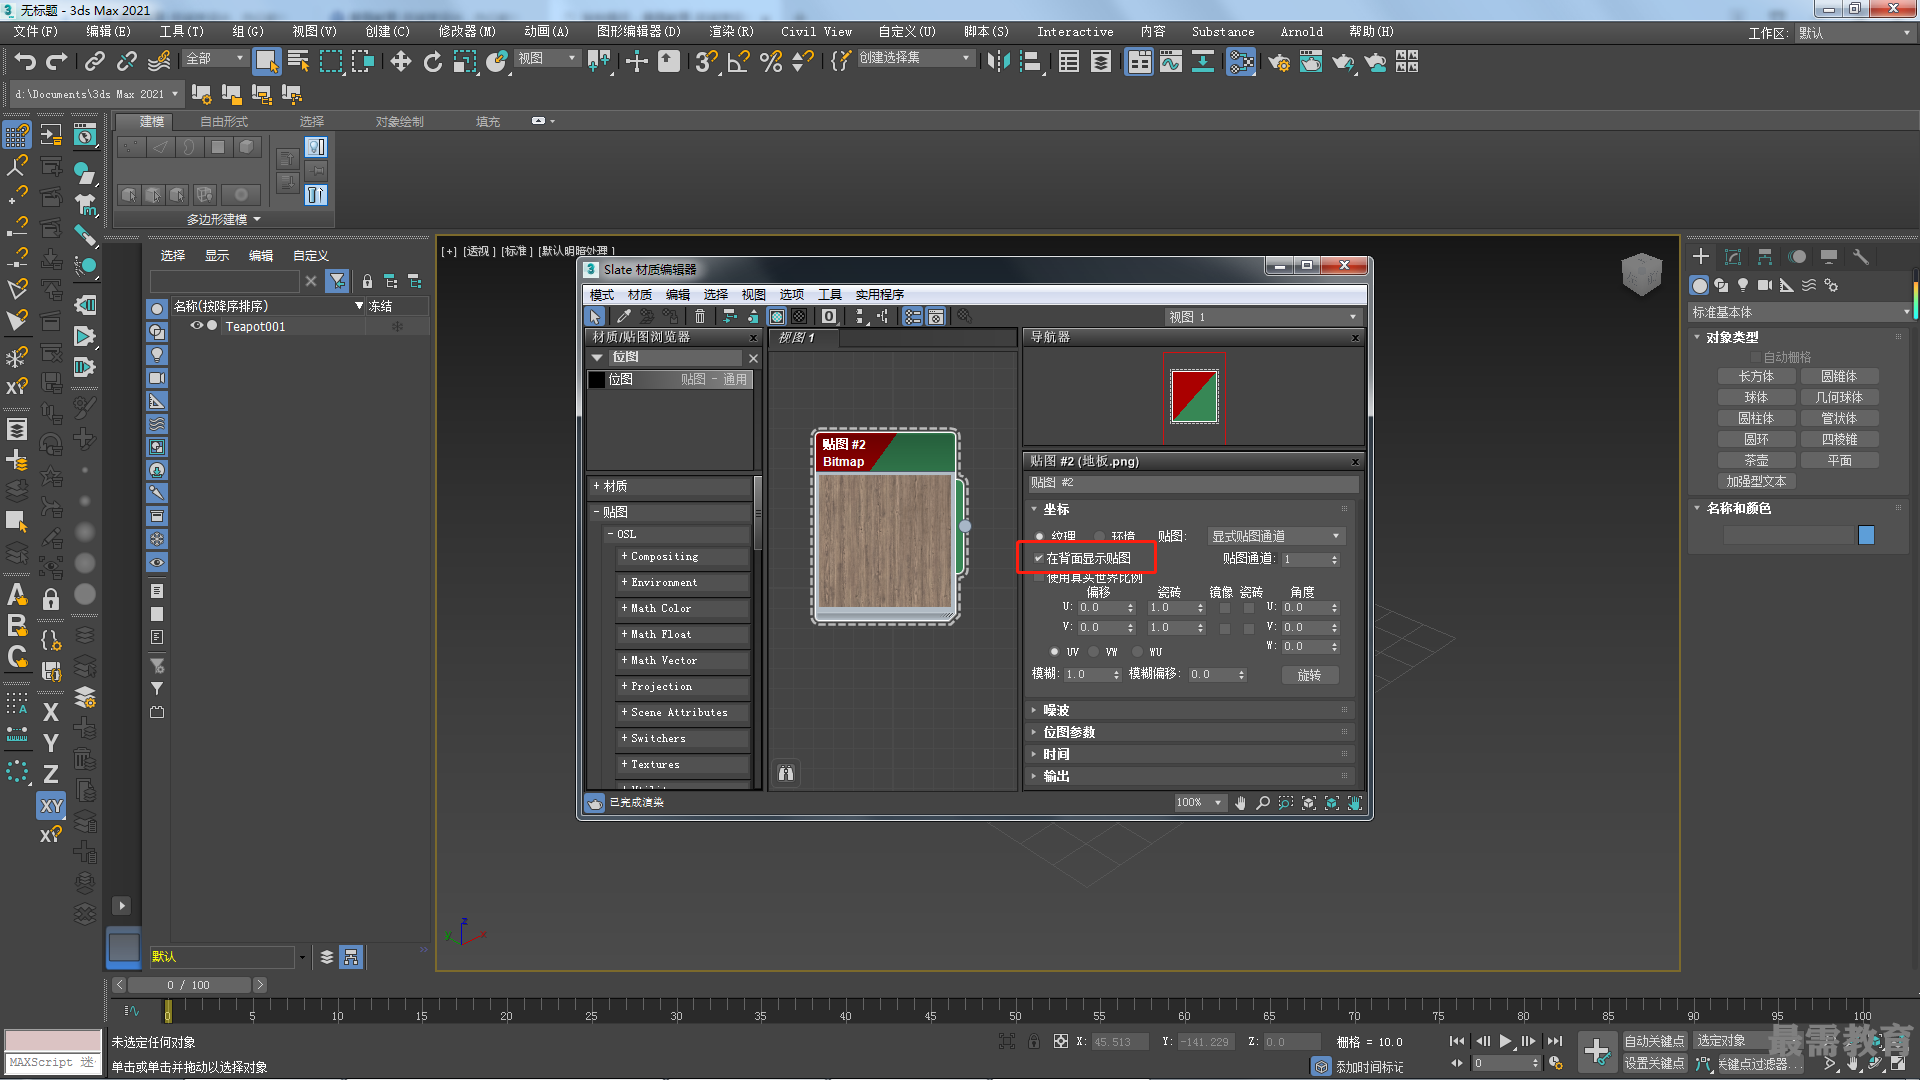Click the Box primitive button

(x=1756, y=376)
